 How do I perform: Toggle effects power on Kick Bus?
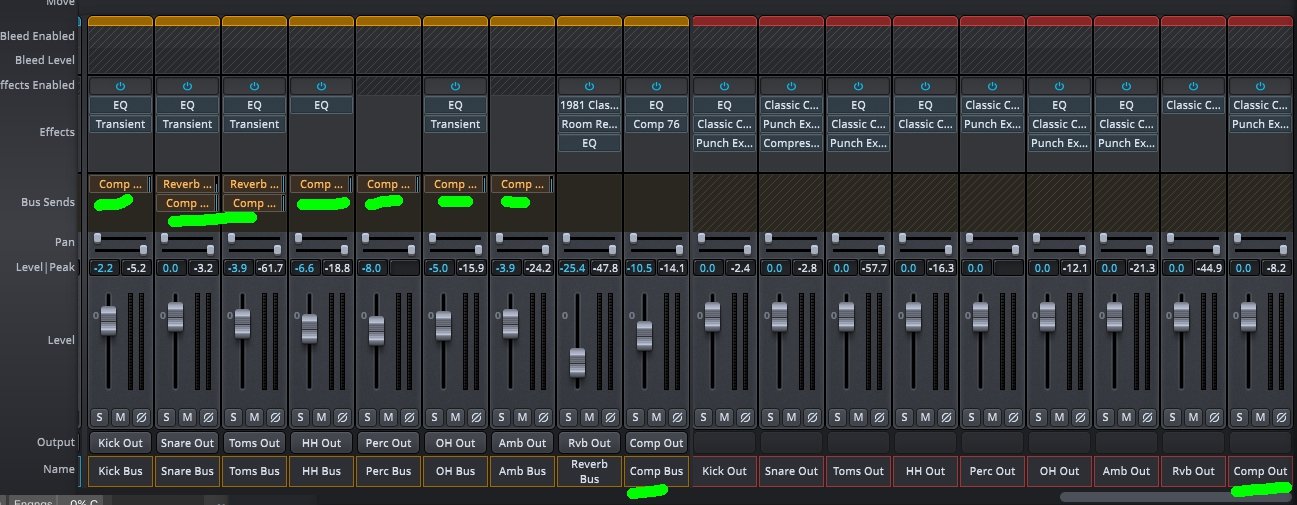(x=120, y=86)
